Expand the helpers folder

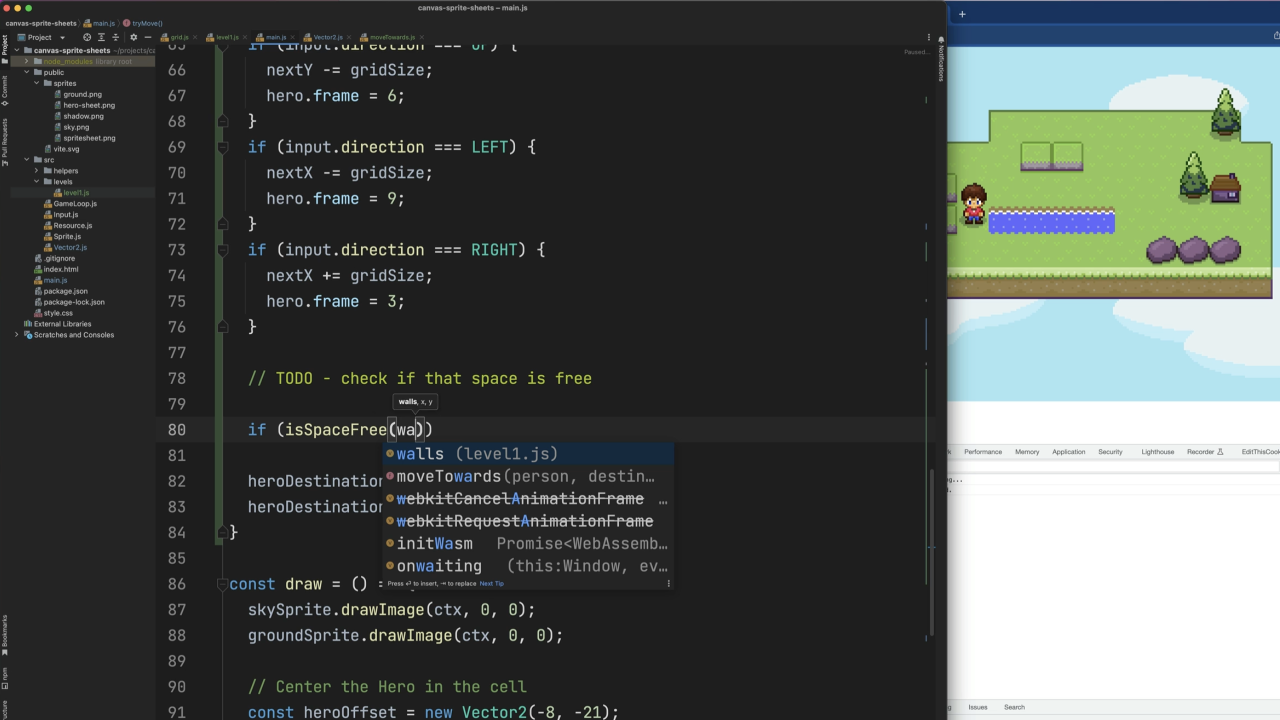coord(36,171)
